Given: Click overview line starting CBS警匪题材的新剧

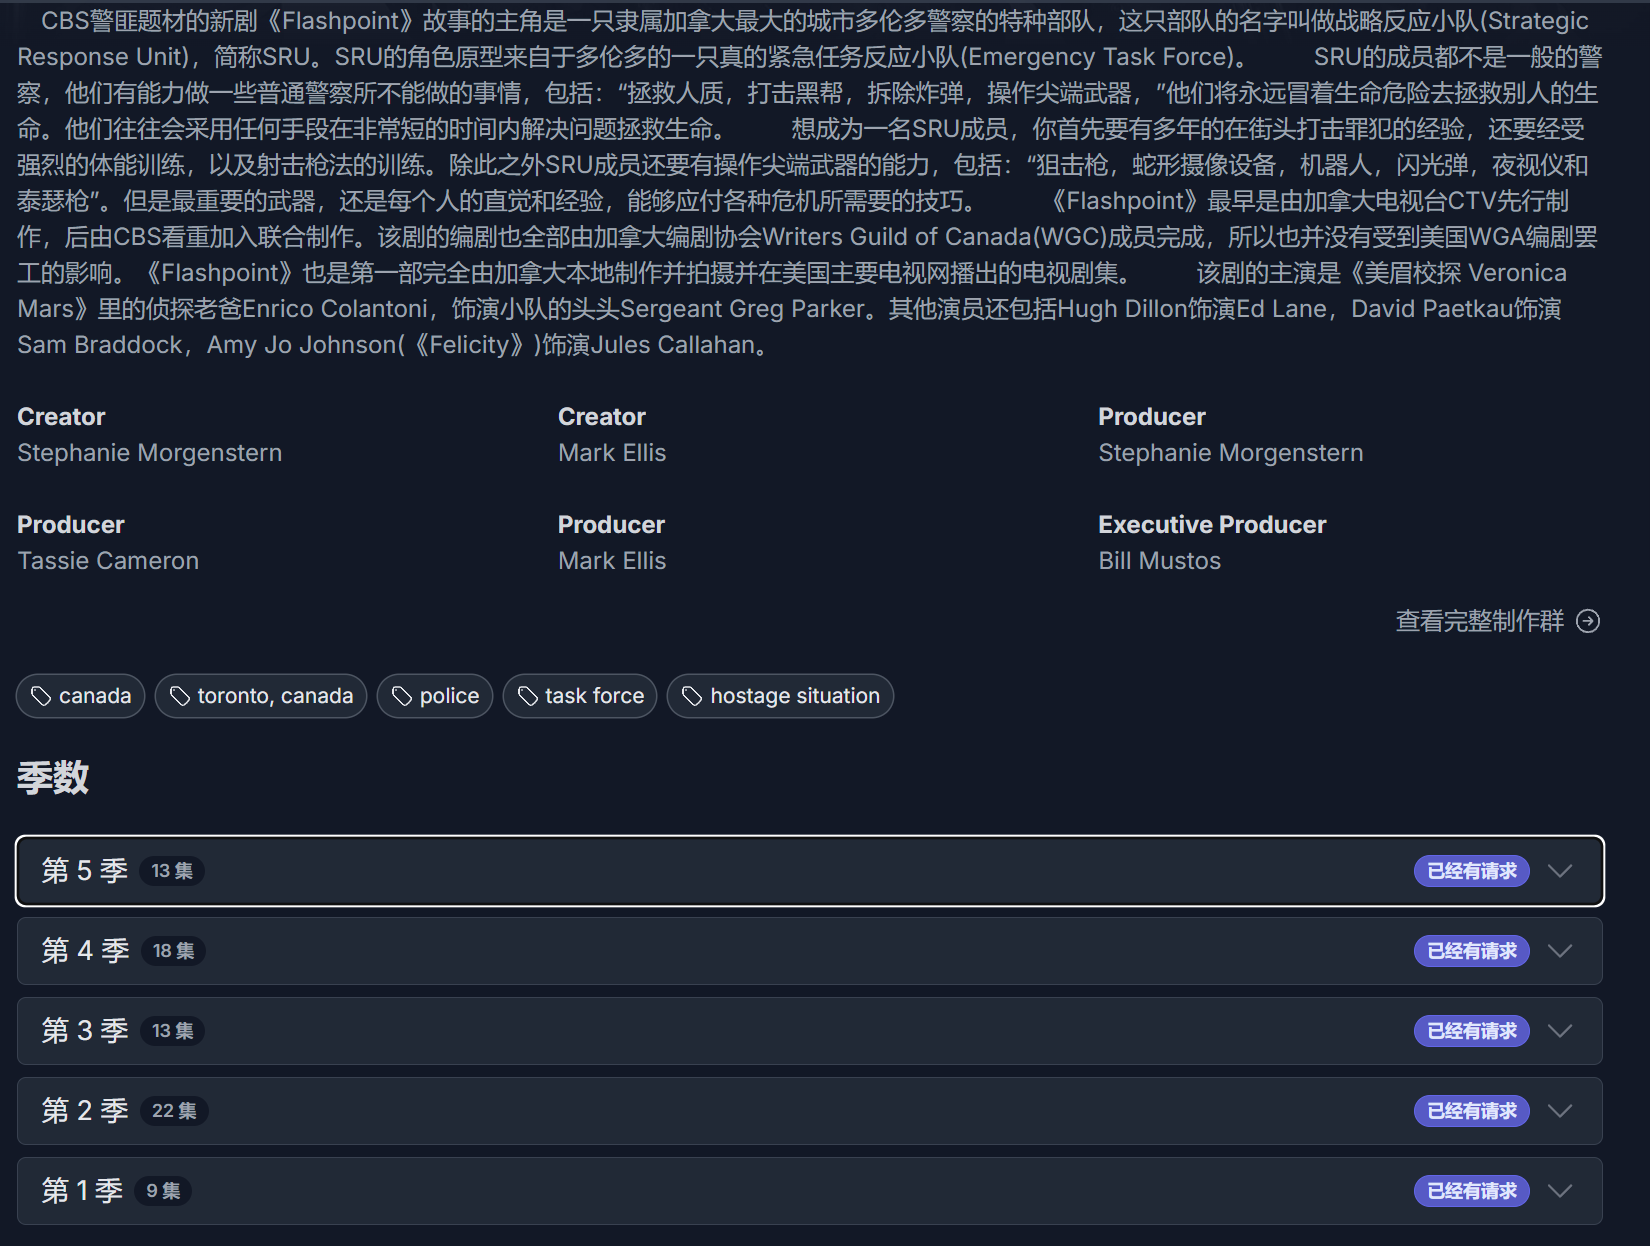Looking at the screenshot, I should 814,21.
